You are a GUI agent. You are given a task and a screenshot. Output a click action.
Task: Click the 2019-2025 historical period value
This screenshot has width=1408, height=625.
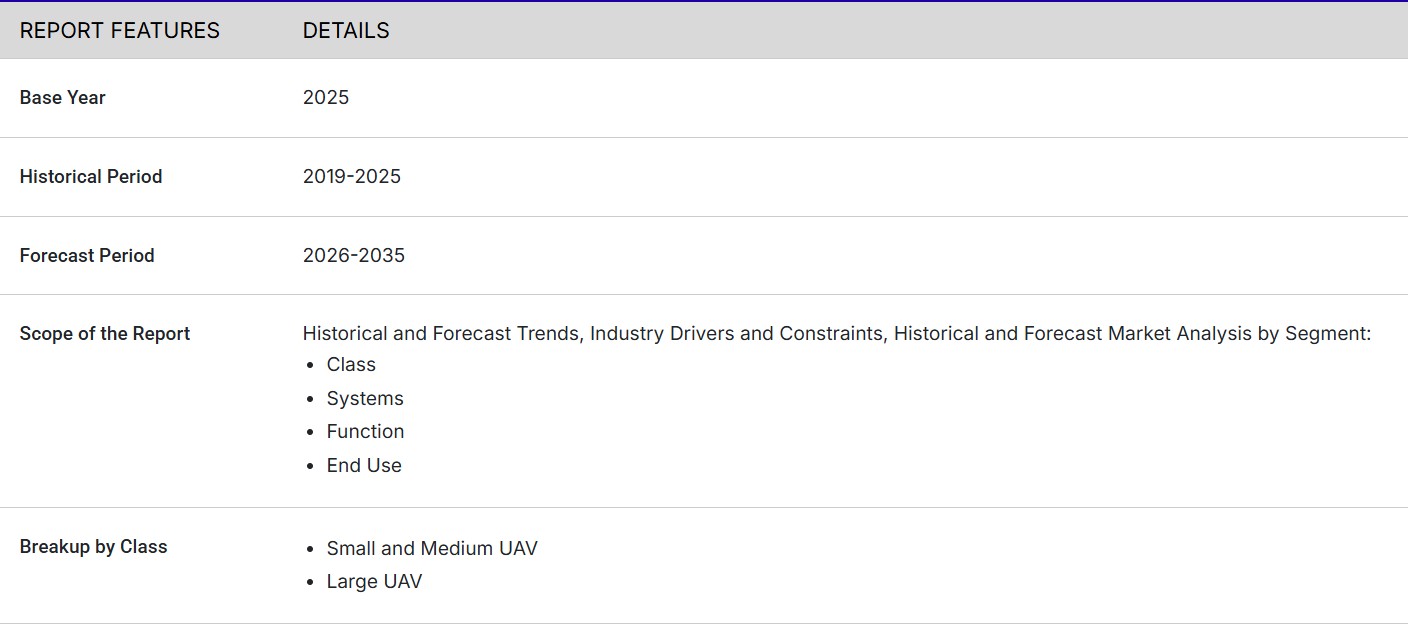click(351, 177)
